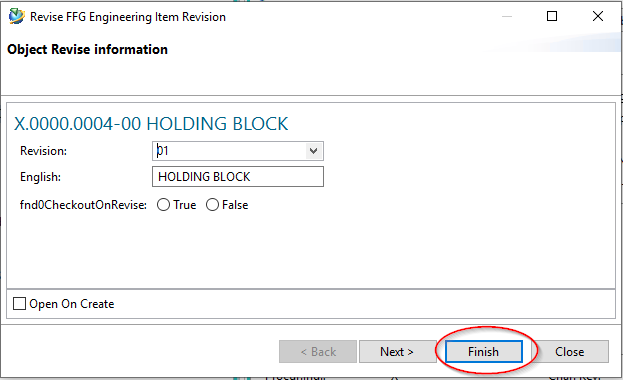
Task: Click the English: field label
Action: 41,176
